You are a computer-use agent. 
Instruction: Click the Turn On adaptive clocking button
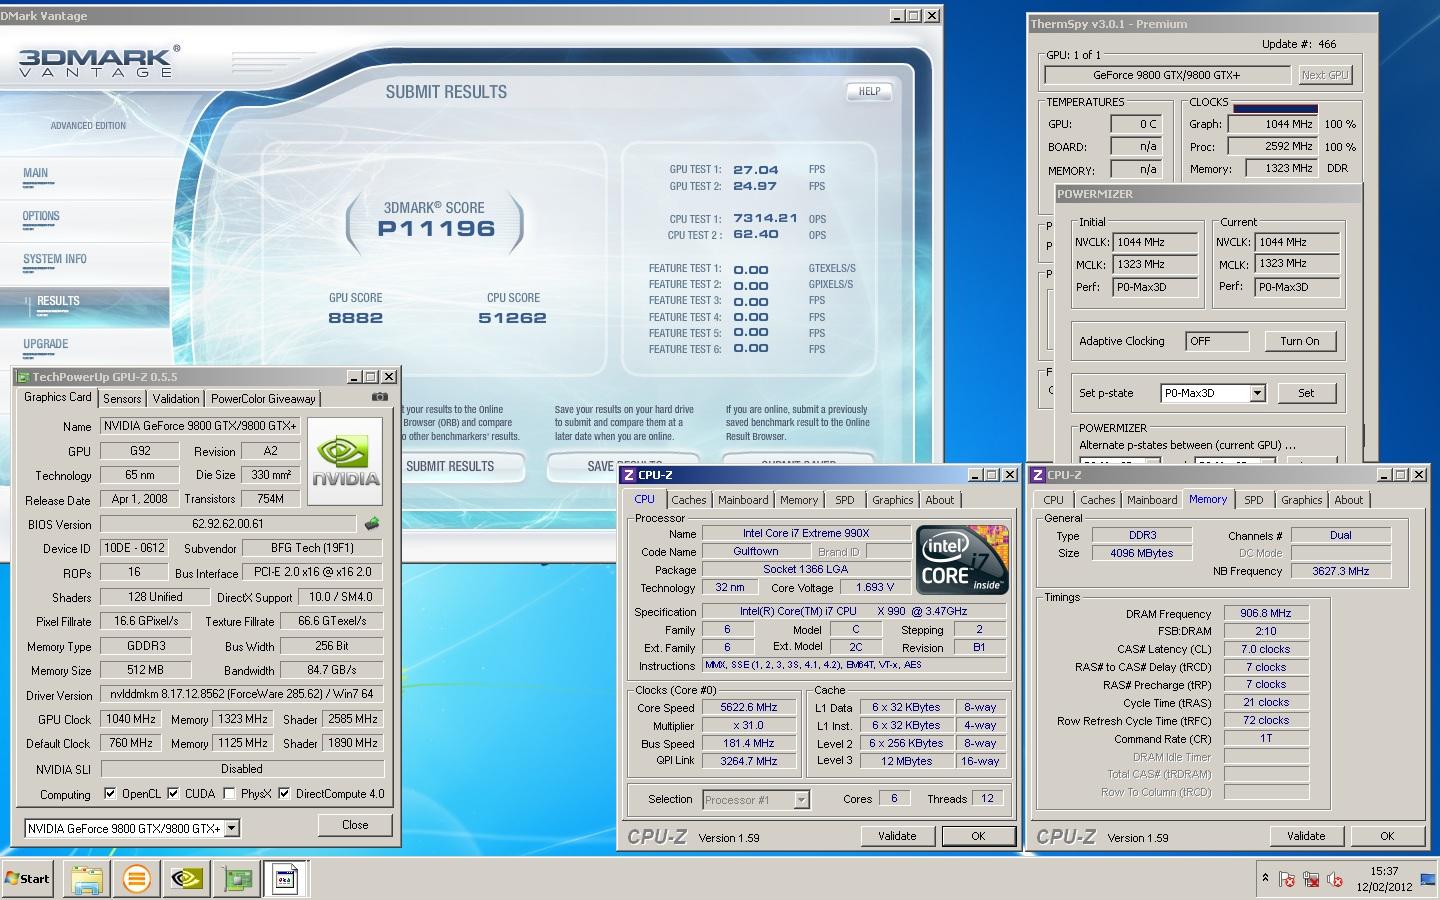click(1300, 341)
